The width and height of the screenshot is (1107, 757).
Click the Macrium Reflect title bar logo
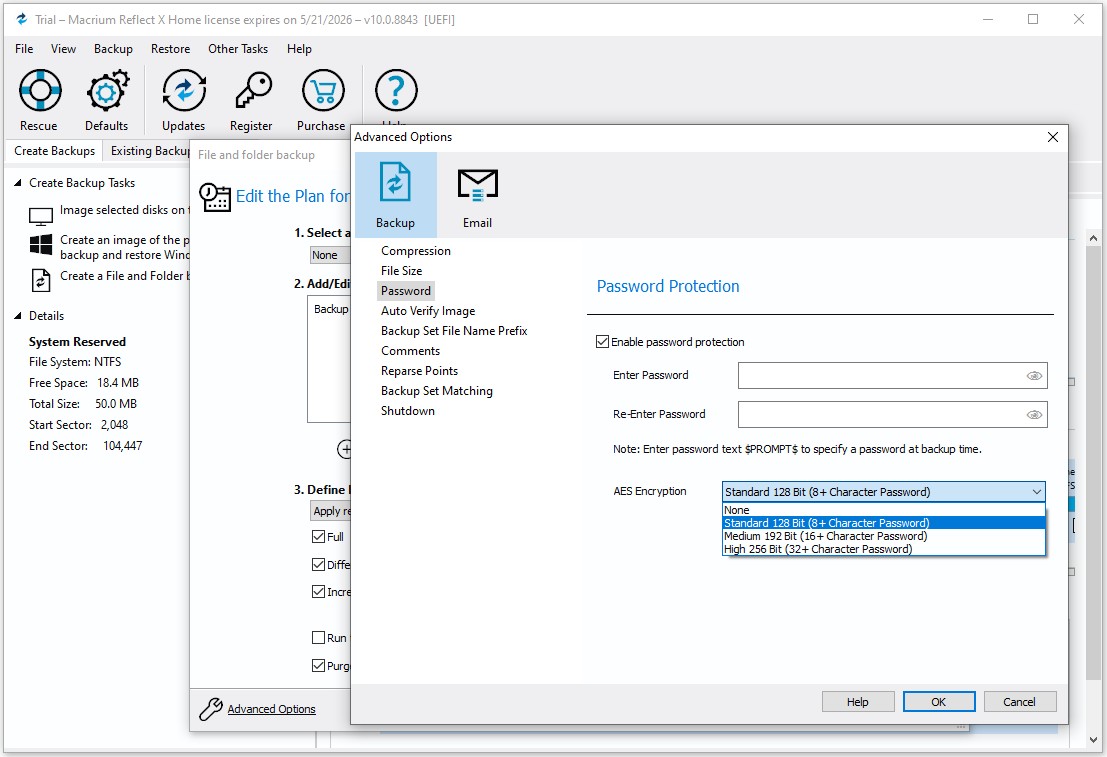click(x=22, y=19)
